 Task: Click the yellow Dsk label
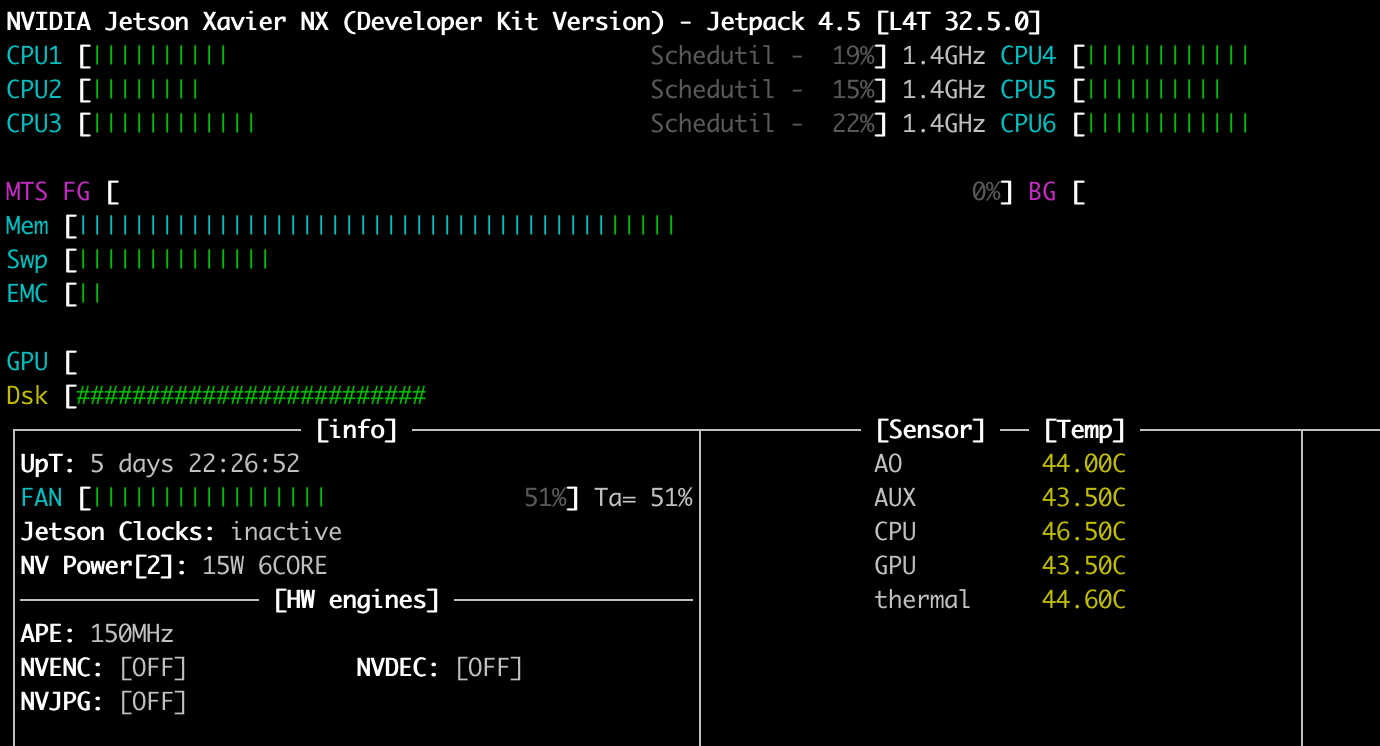tap(27, 396)
